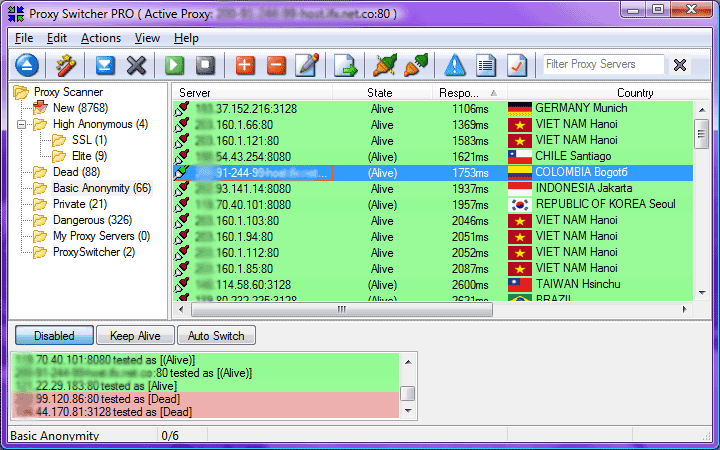This screenshot has width=720, height=450.
Task: Click the server list scroll up arrow
Action: pyautogui.click(x=702, y=110)
